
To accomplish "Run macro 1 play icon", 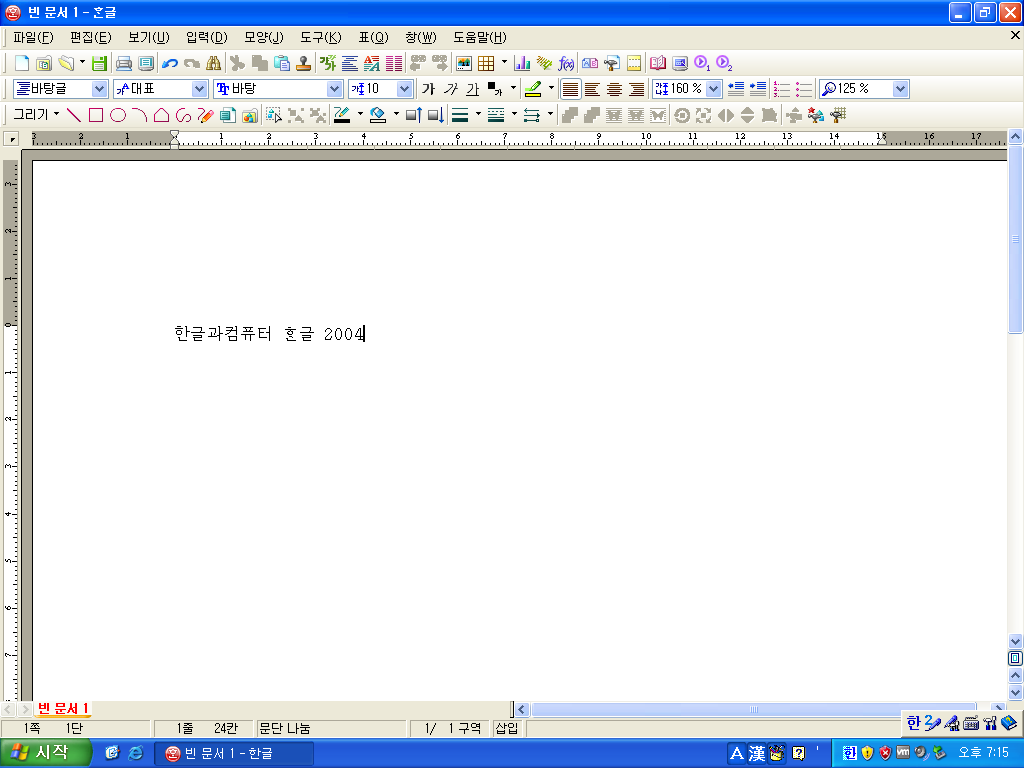I will 702,63.
